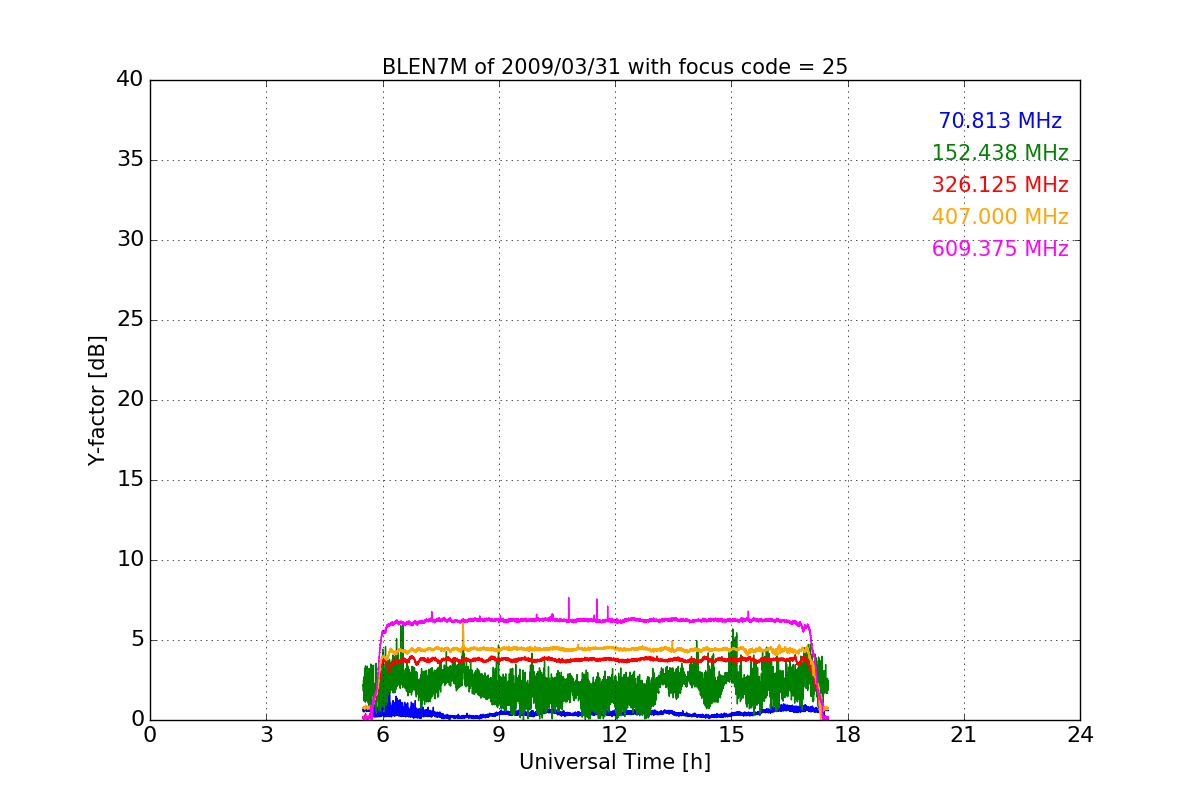The width and height of the screenshot is (1200, 800).
Task: Click the 35 tick label on Y axis
Action: tap(130, 160)
